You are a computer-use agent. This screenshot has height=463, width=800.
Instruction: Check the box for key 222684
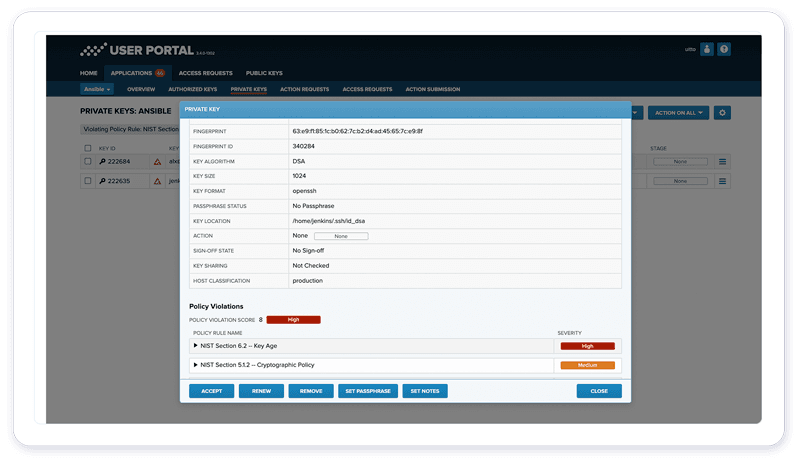tap(88, 161)
